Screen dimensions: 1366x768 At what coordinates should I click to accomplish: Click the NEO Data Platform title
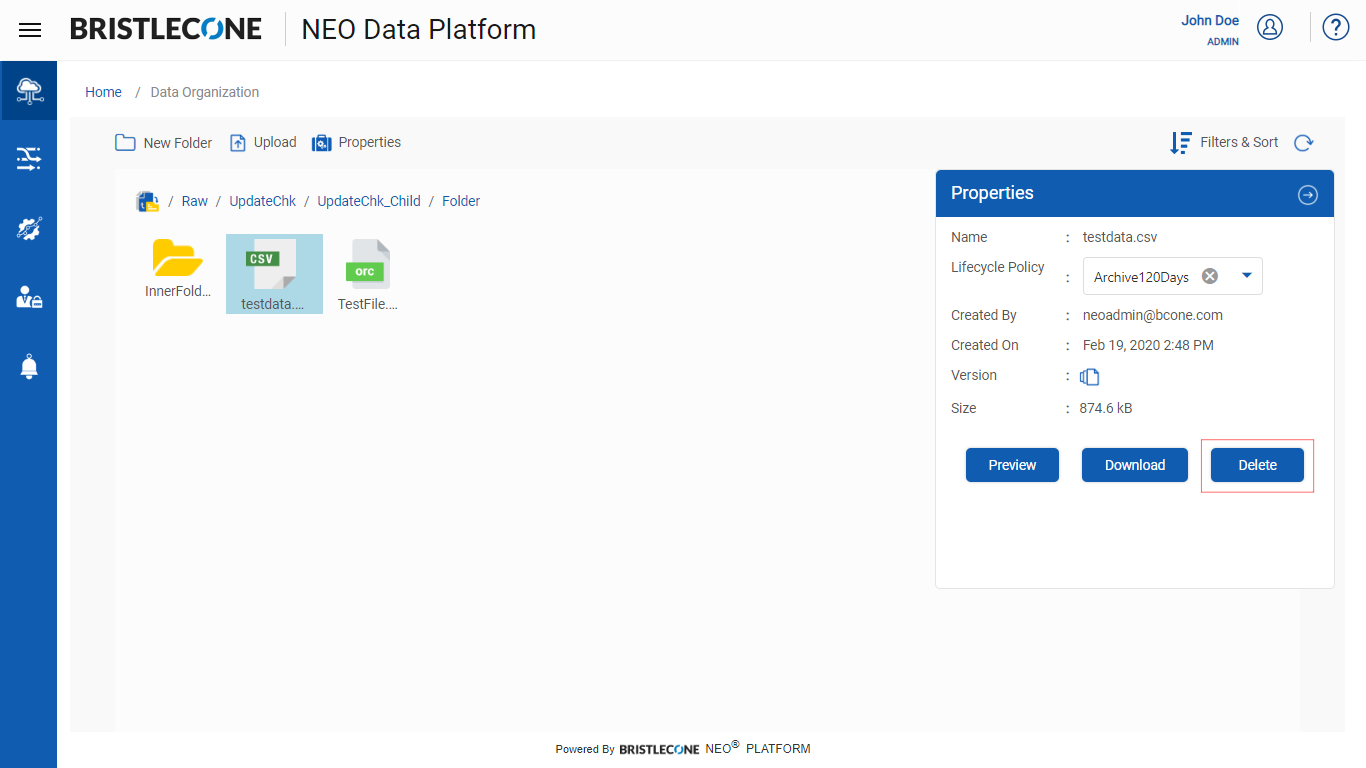[419, 30]
